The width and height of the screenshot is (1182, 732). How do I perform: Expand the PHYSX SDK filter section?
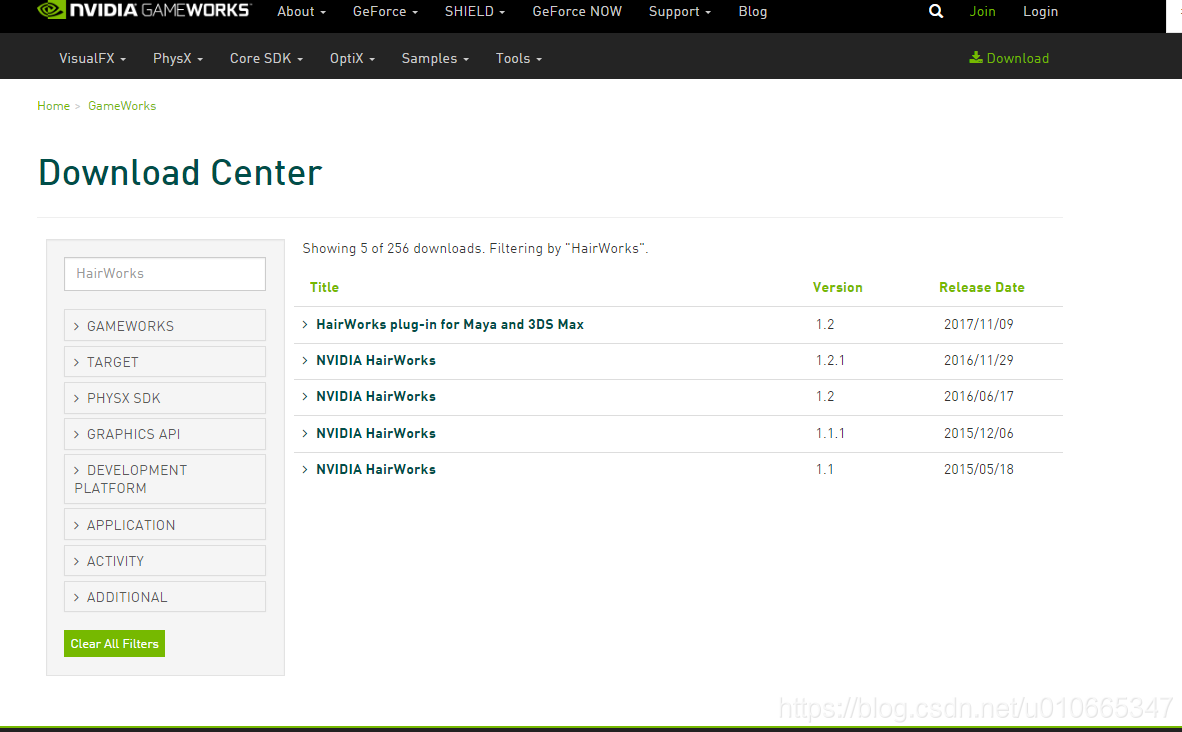coord(165,398)
